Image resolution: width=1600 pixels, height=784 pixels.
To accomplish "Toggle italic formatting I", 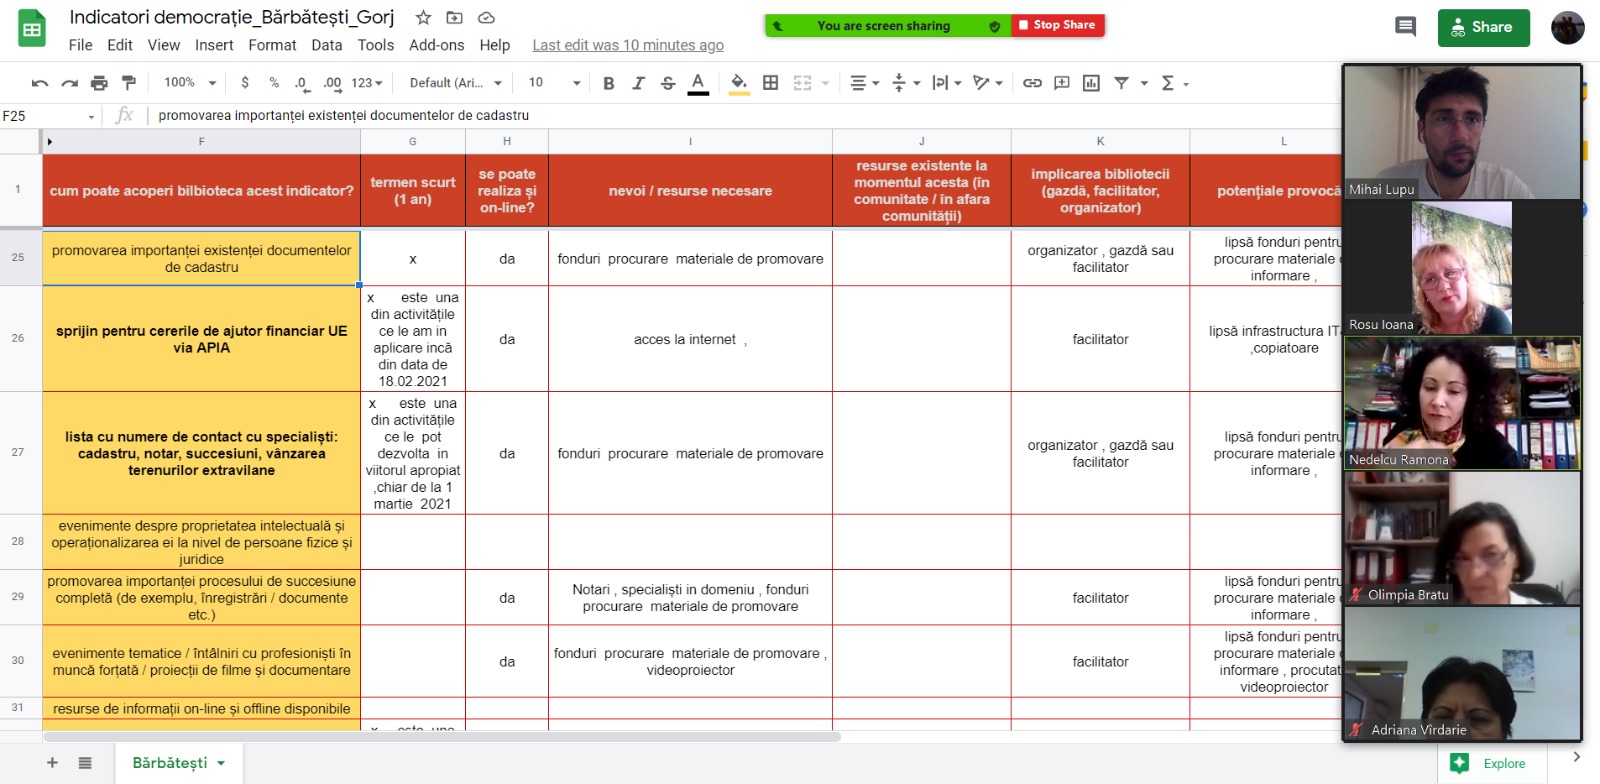I will point(638,83).
